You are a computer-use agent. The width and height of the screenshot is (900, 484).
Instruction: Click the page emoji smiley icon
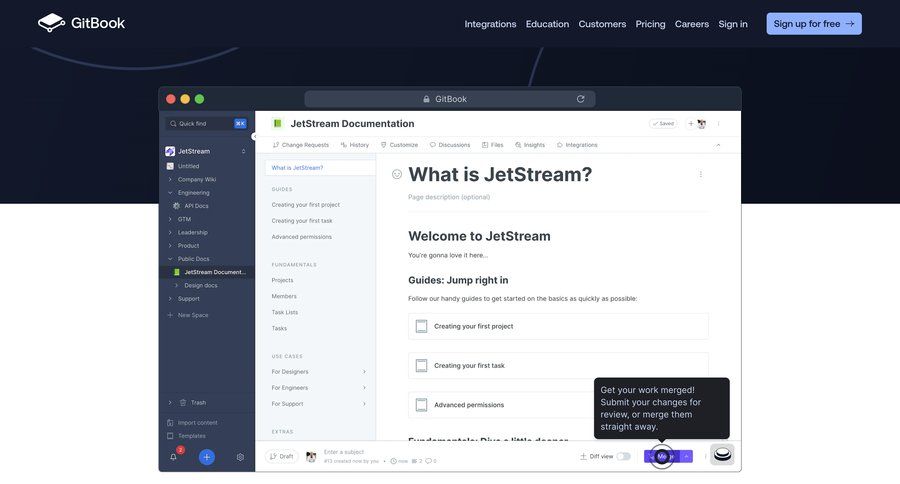(397, 174)
